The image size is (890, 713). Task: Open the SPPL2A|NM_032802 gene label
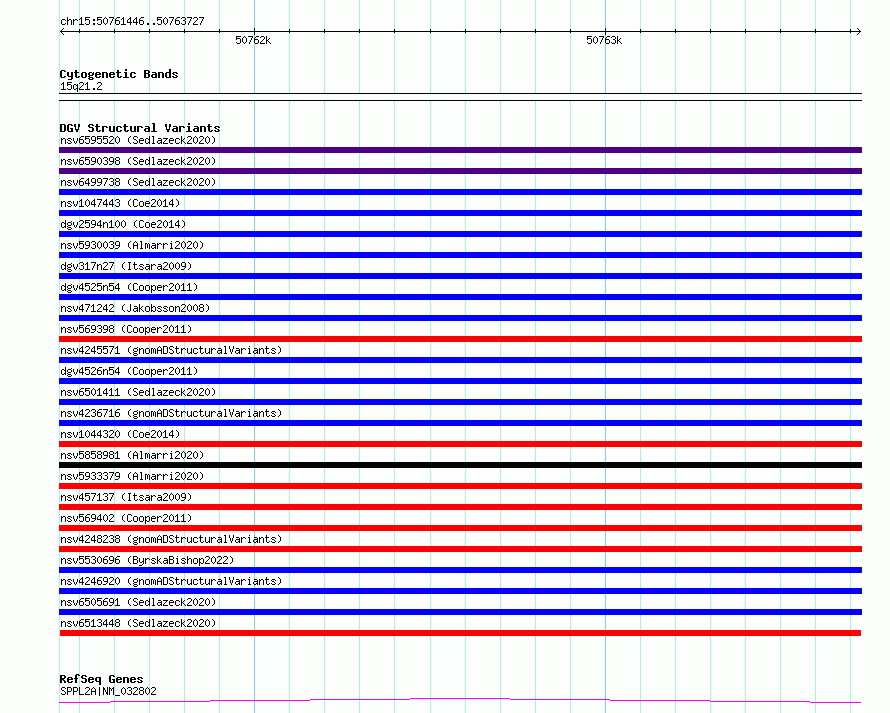(108, 691)
